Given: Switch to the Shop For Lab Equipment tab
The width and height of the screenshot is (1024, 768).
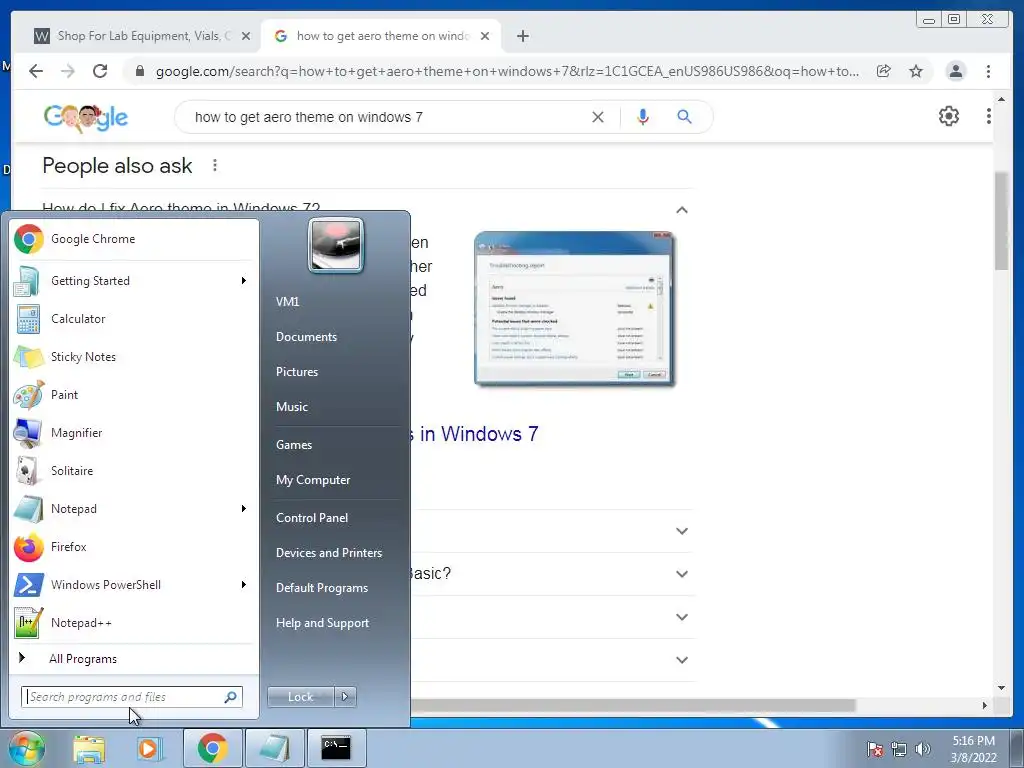Looking at the screenshot, I should point(133,36).
